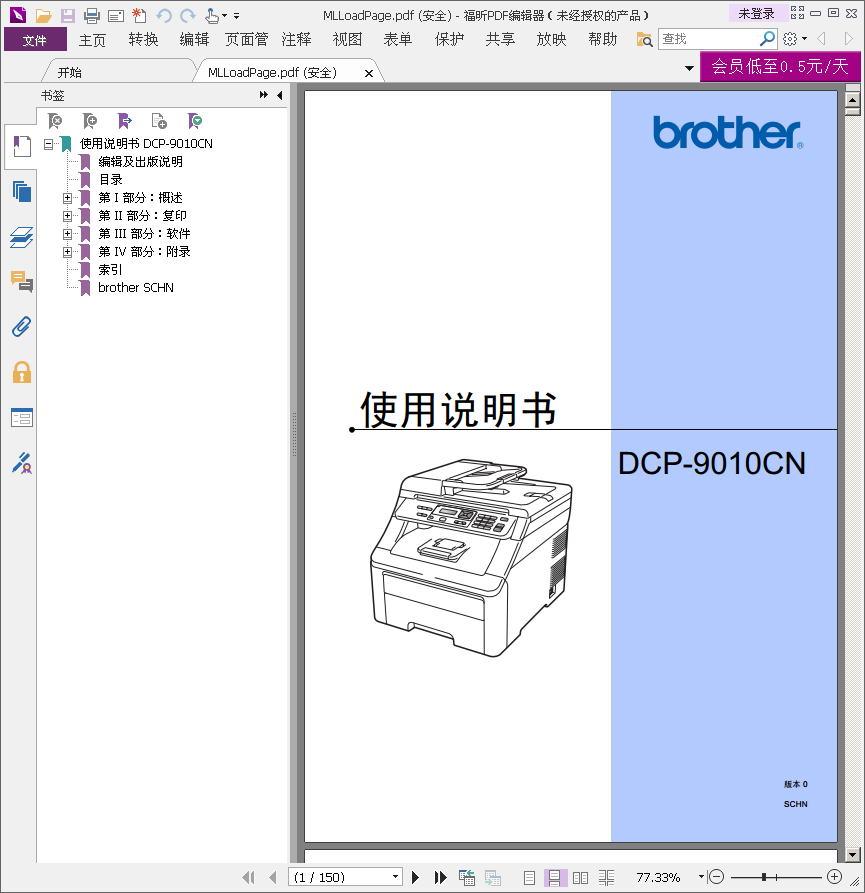Screen dimensions: 865x893
Task: Select the 目录 bookmark
Action: point(110,180)
